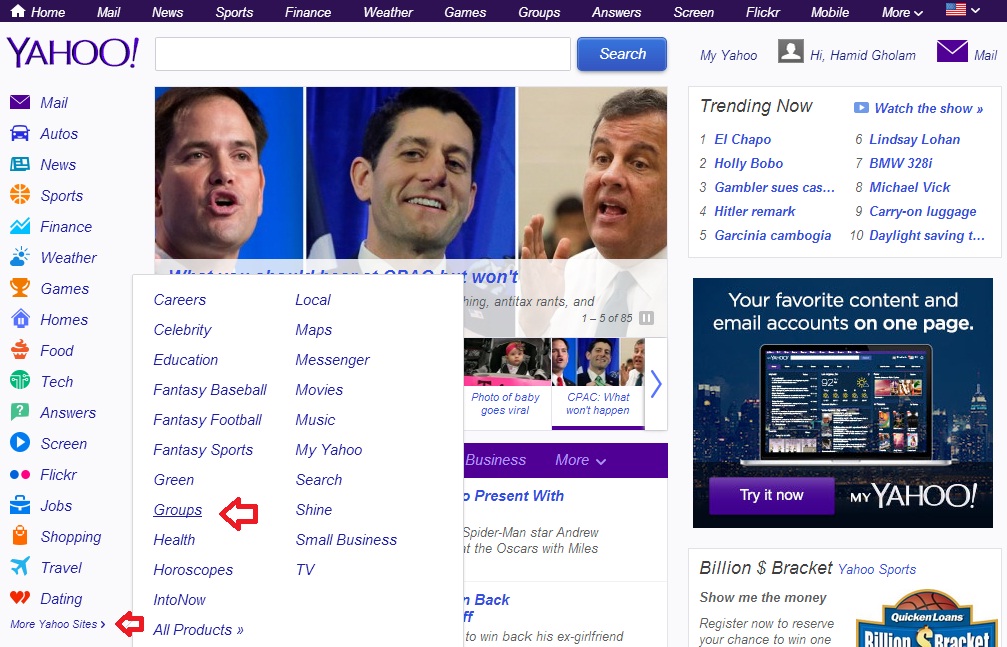
Task: Open Answers in the top navigation bar
Action: (617, 12)
